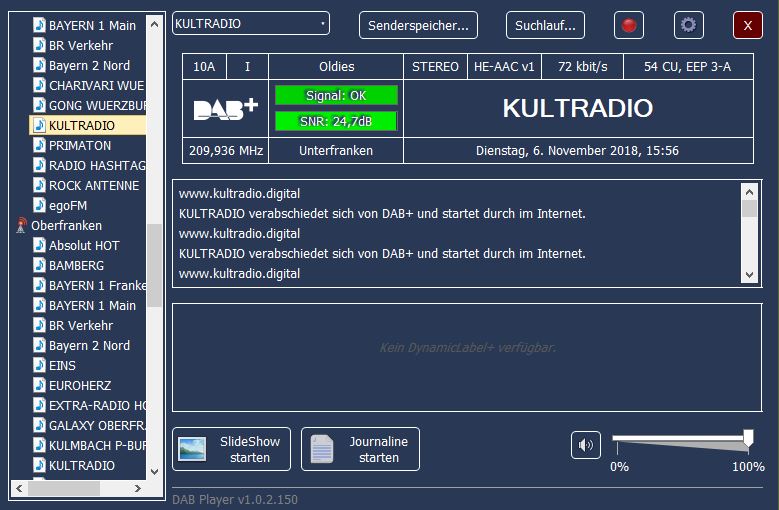Click the SlideShow picture icon

pyautogui.click(x=192, y=449)
